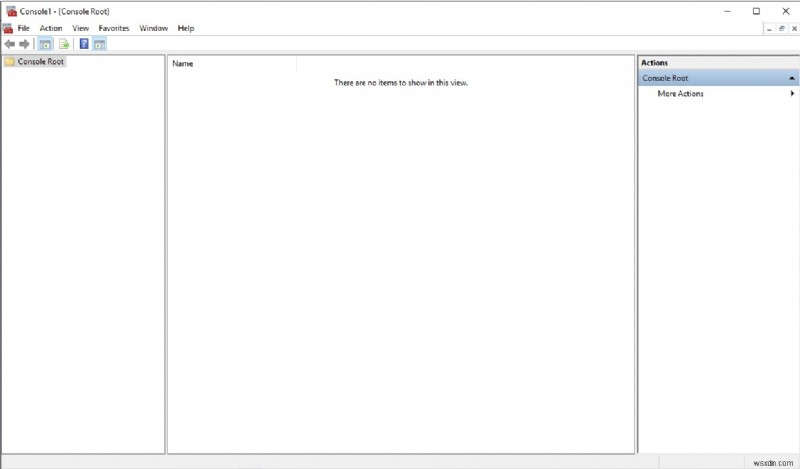800x469 pixels.
Task: Open the Action menu
Action: (51, 29)
